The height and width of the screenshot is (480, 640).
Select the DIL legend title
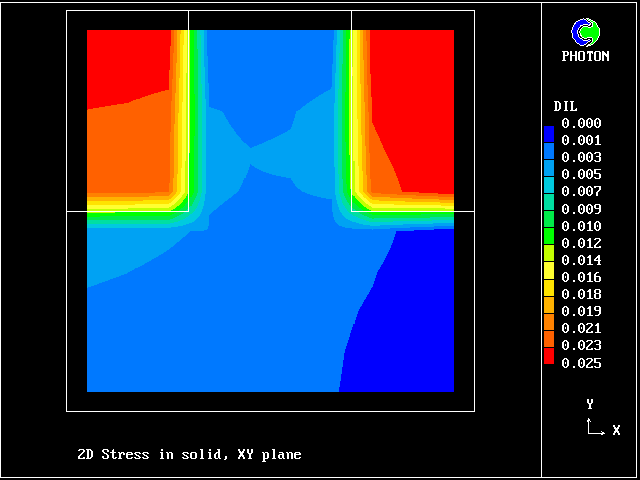coord(565,106)
